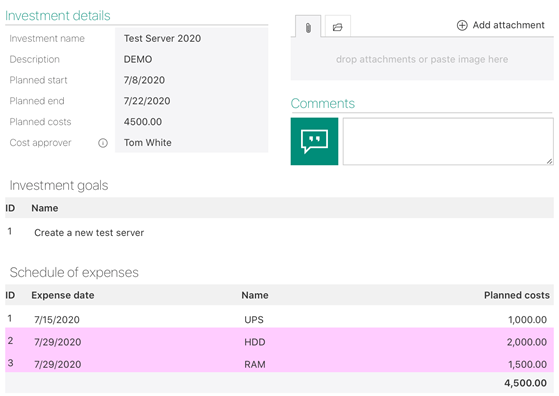559x396 pixels.
Task: Switch to the folder files tab
Action: pyautogui.click(x=337, y=27)
